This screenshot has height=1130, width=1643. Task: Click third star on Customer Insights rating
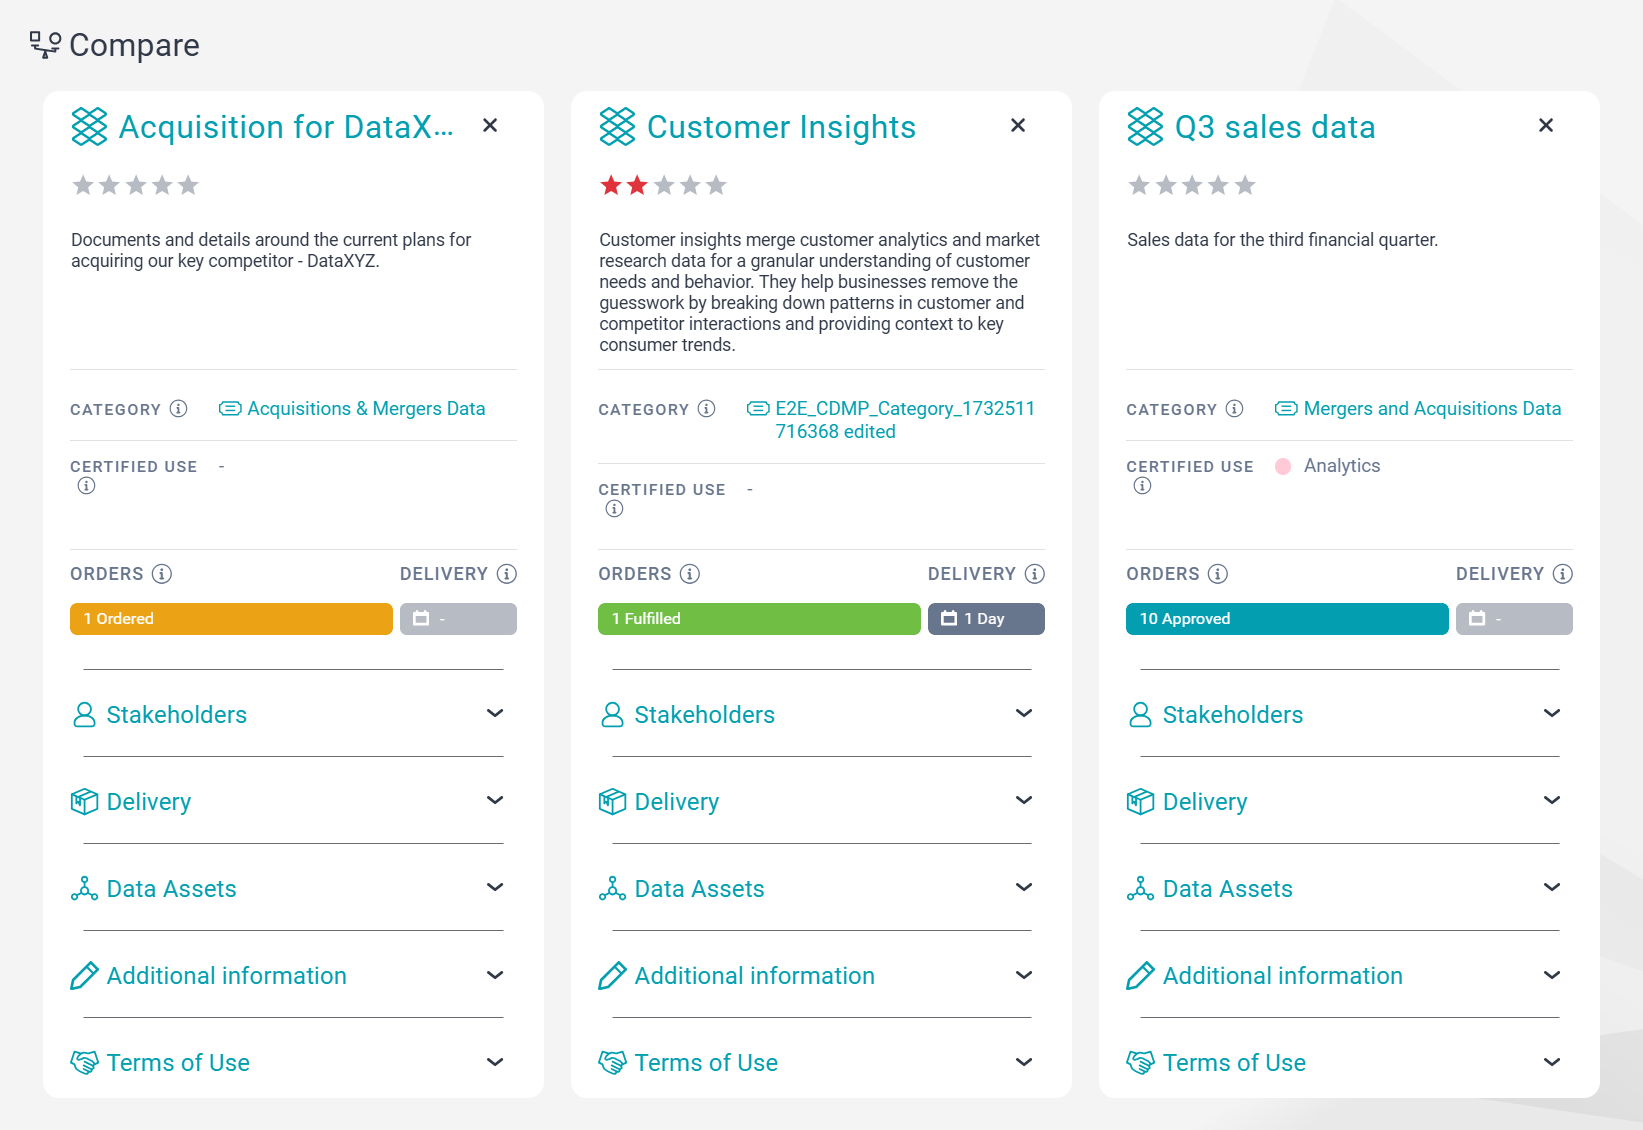[x=664, y=185]
